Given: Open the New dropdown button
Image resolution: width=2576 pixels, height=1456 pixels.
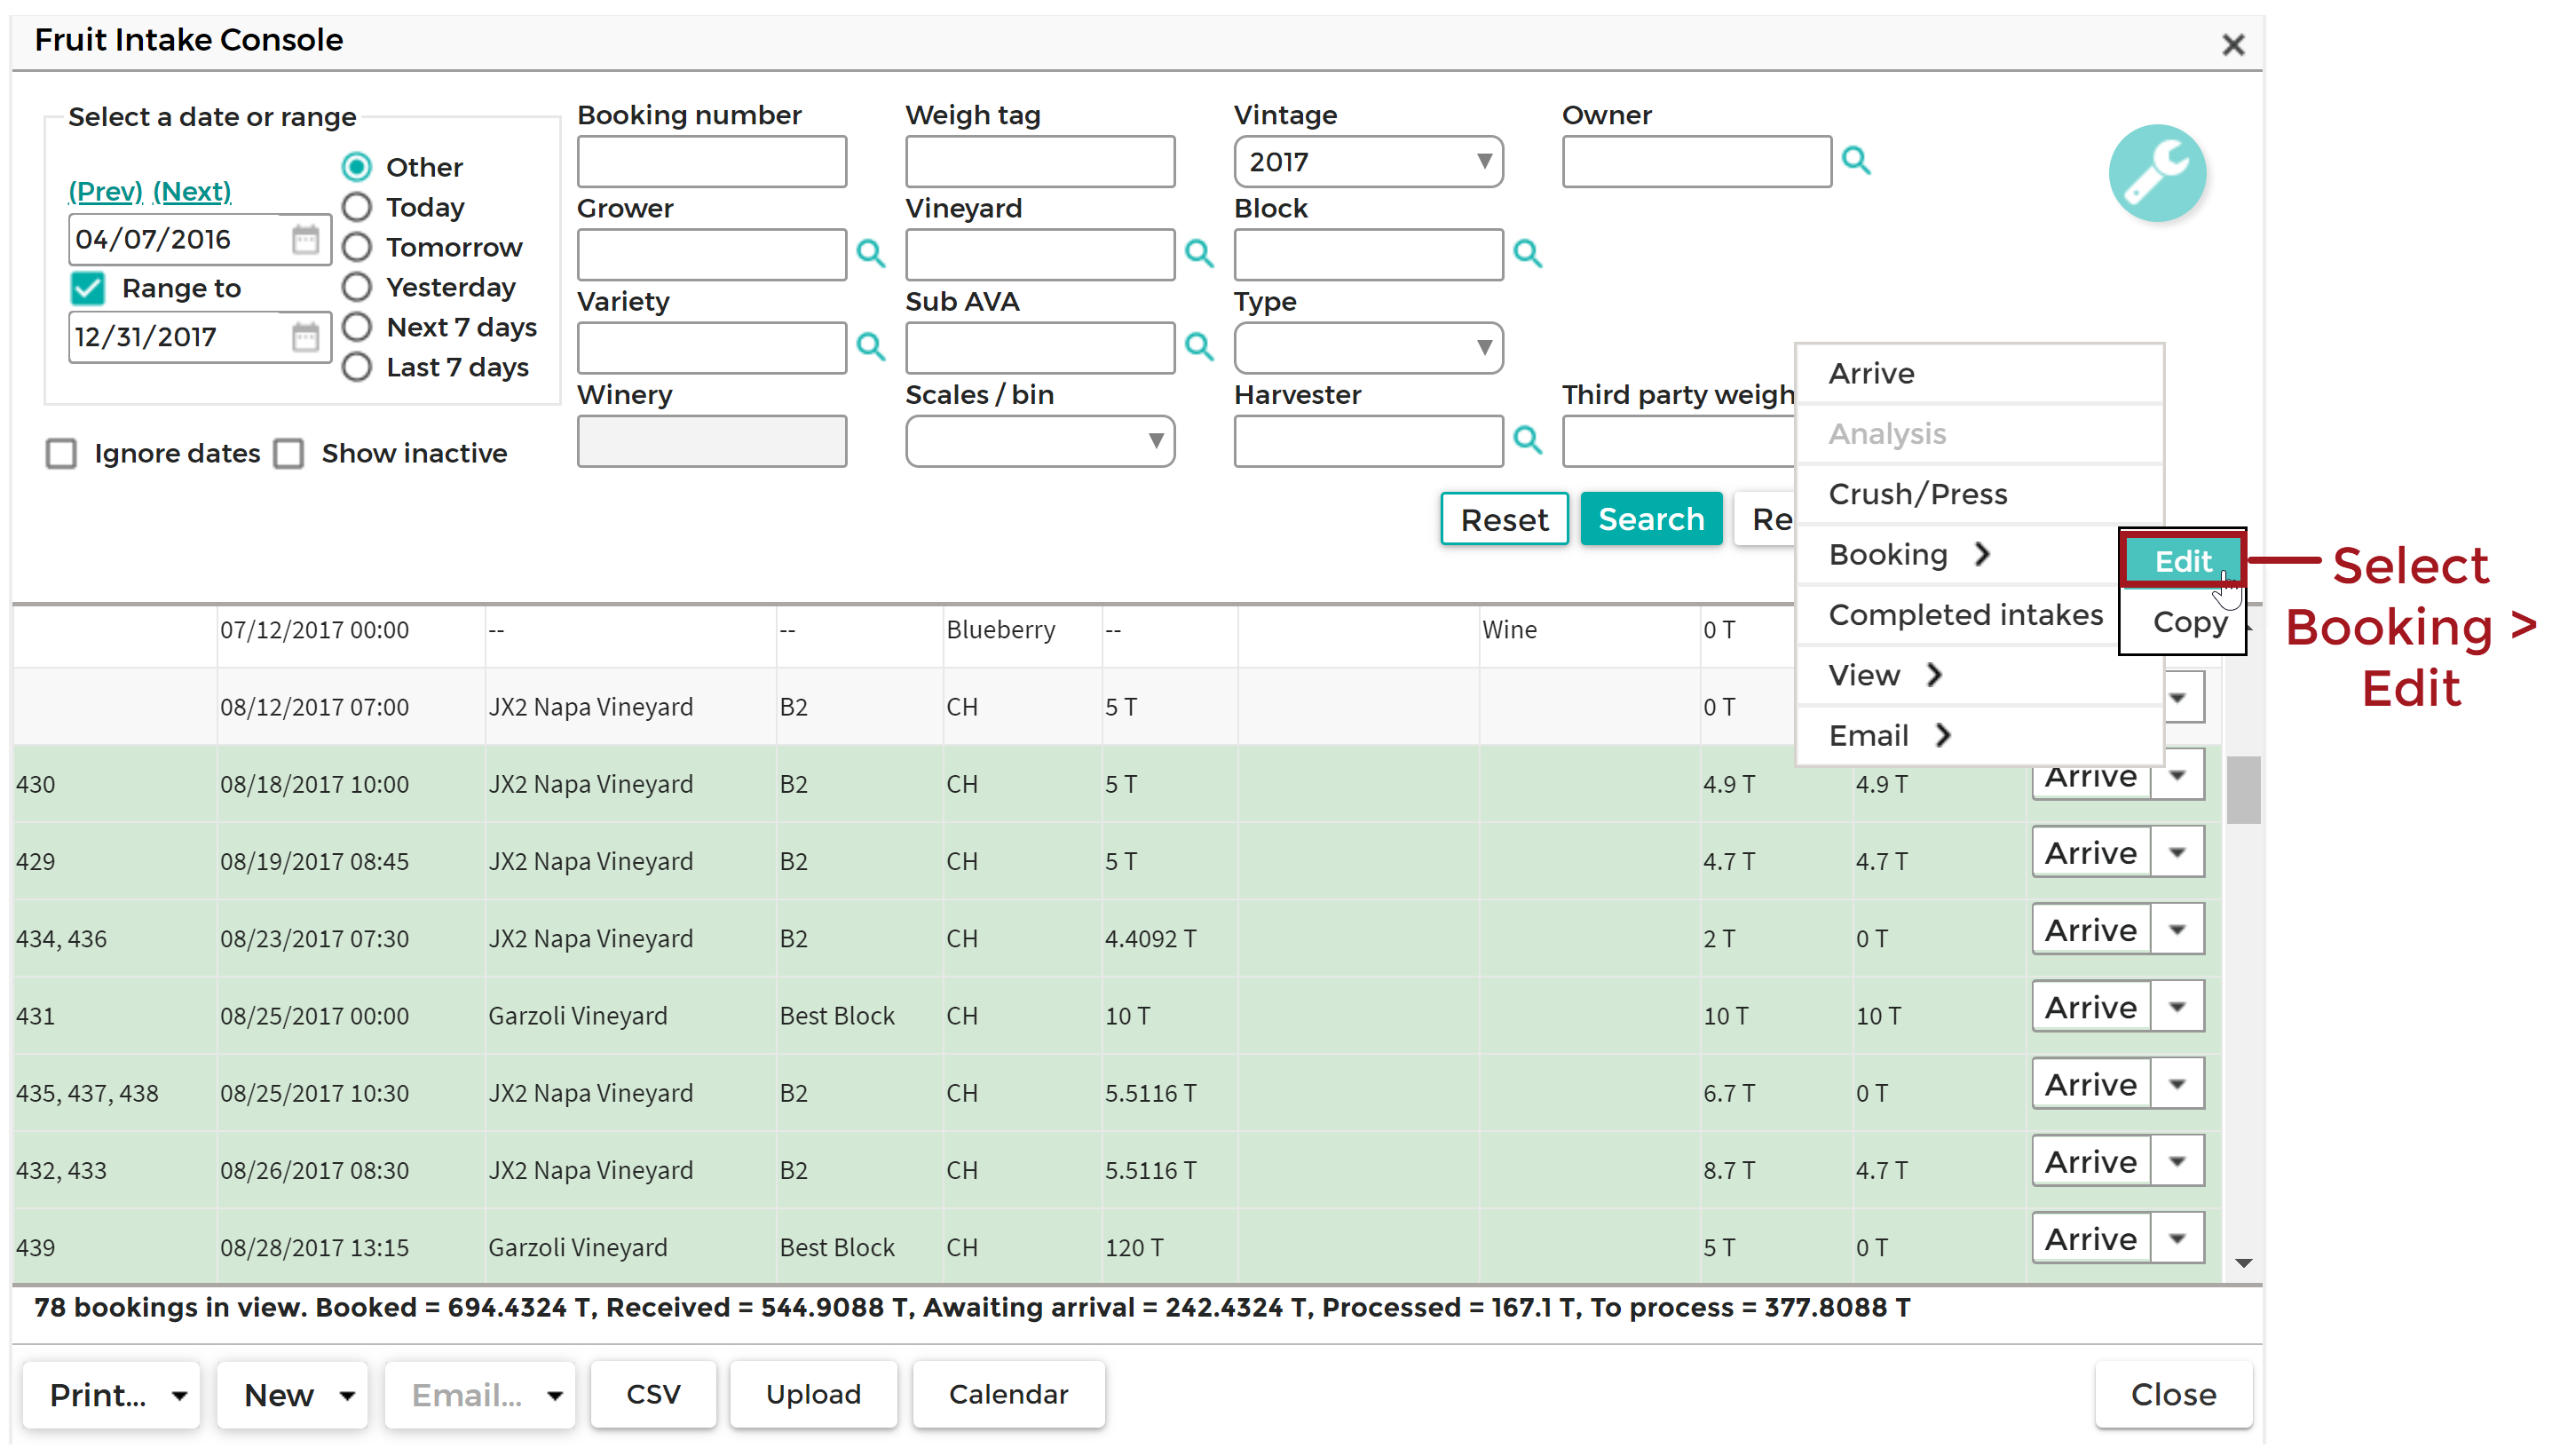Looking at the screenshot, I should [x=293, y=1394].
